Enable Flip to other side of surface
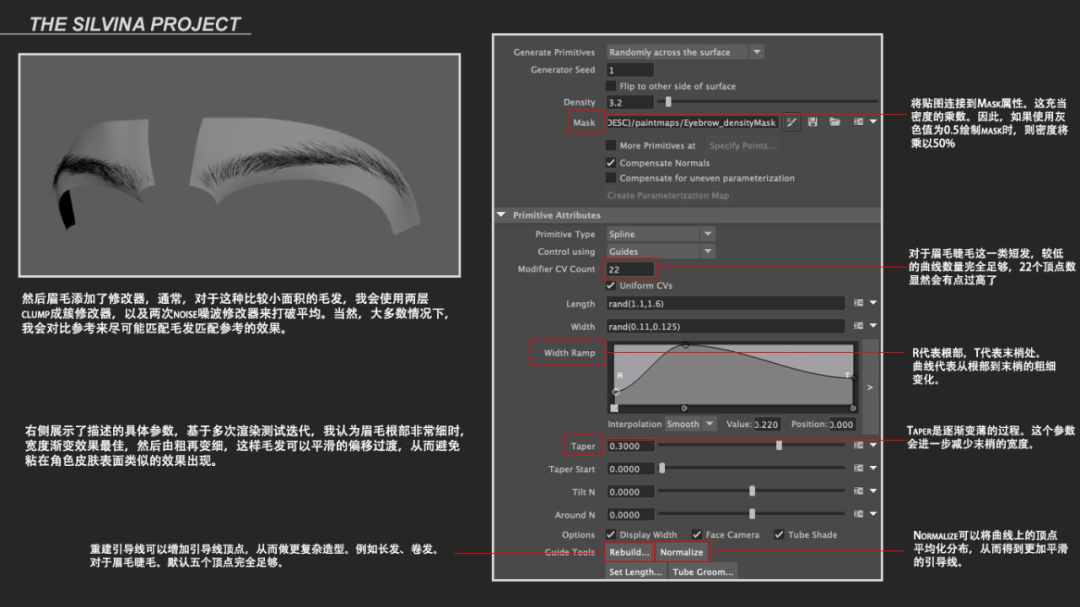 (x=610, y=86)
